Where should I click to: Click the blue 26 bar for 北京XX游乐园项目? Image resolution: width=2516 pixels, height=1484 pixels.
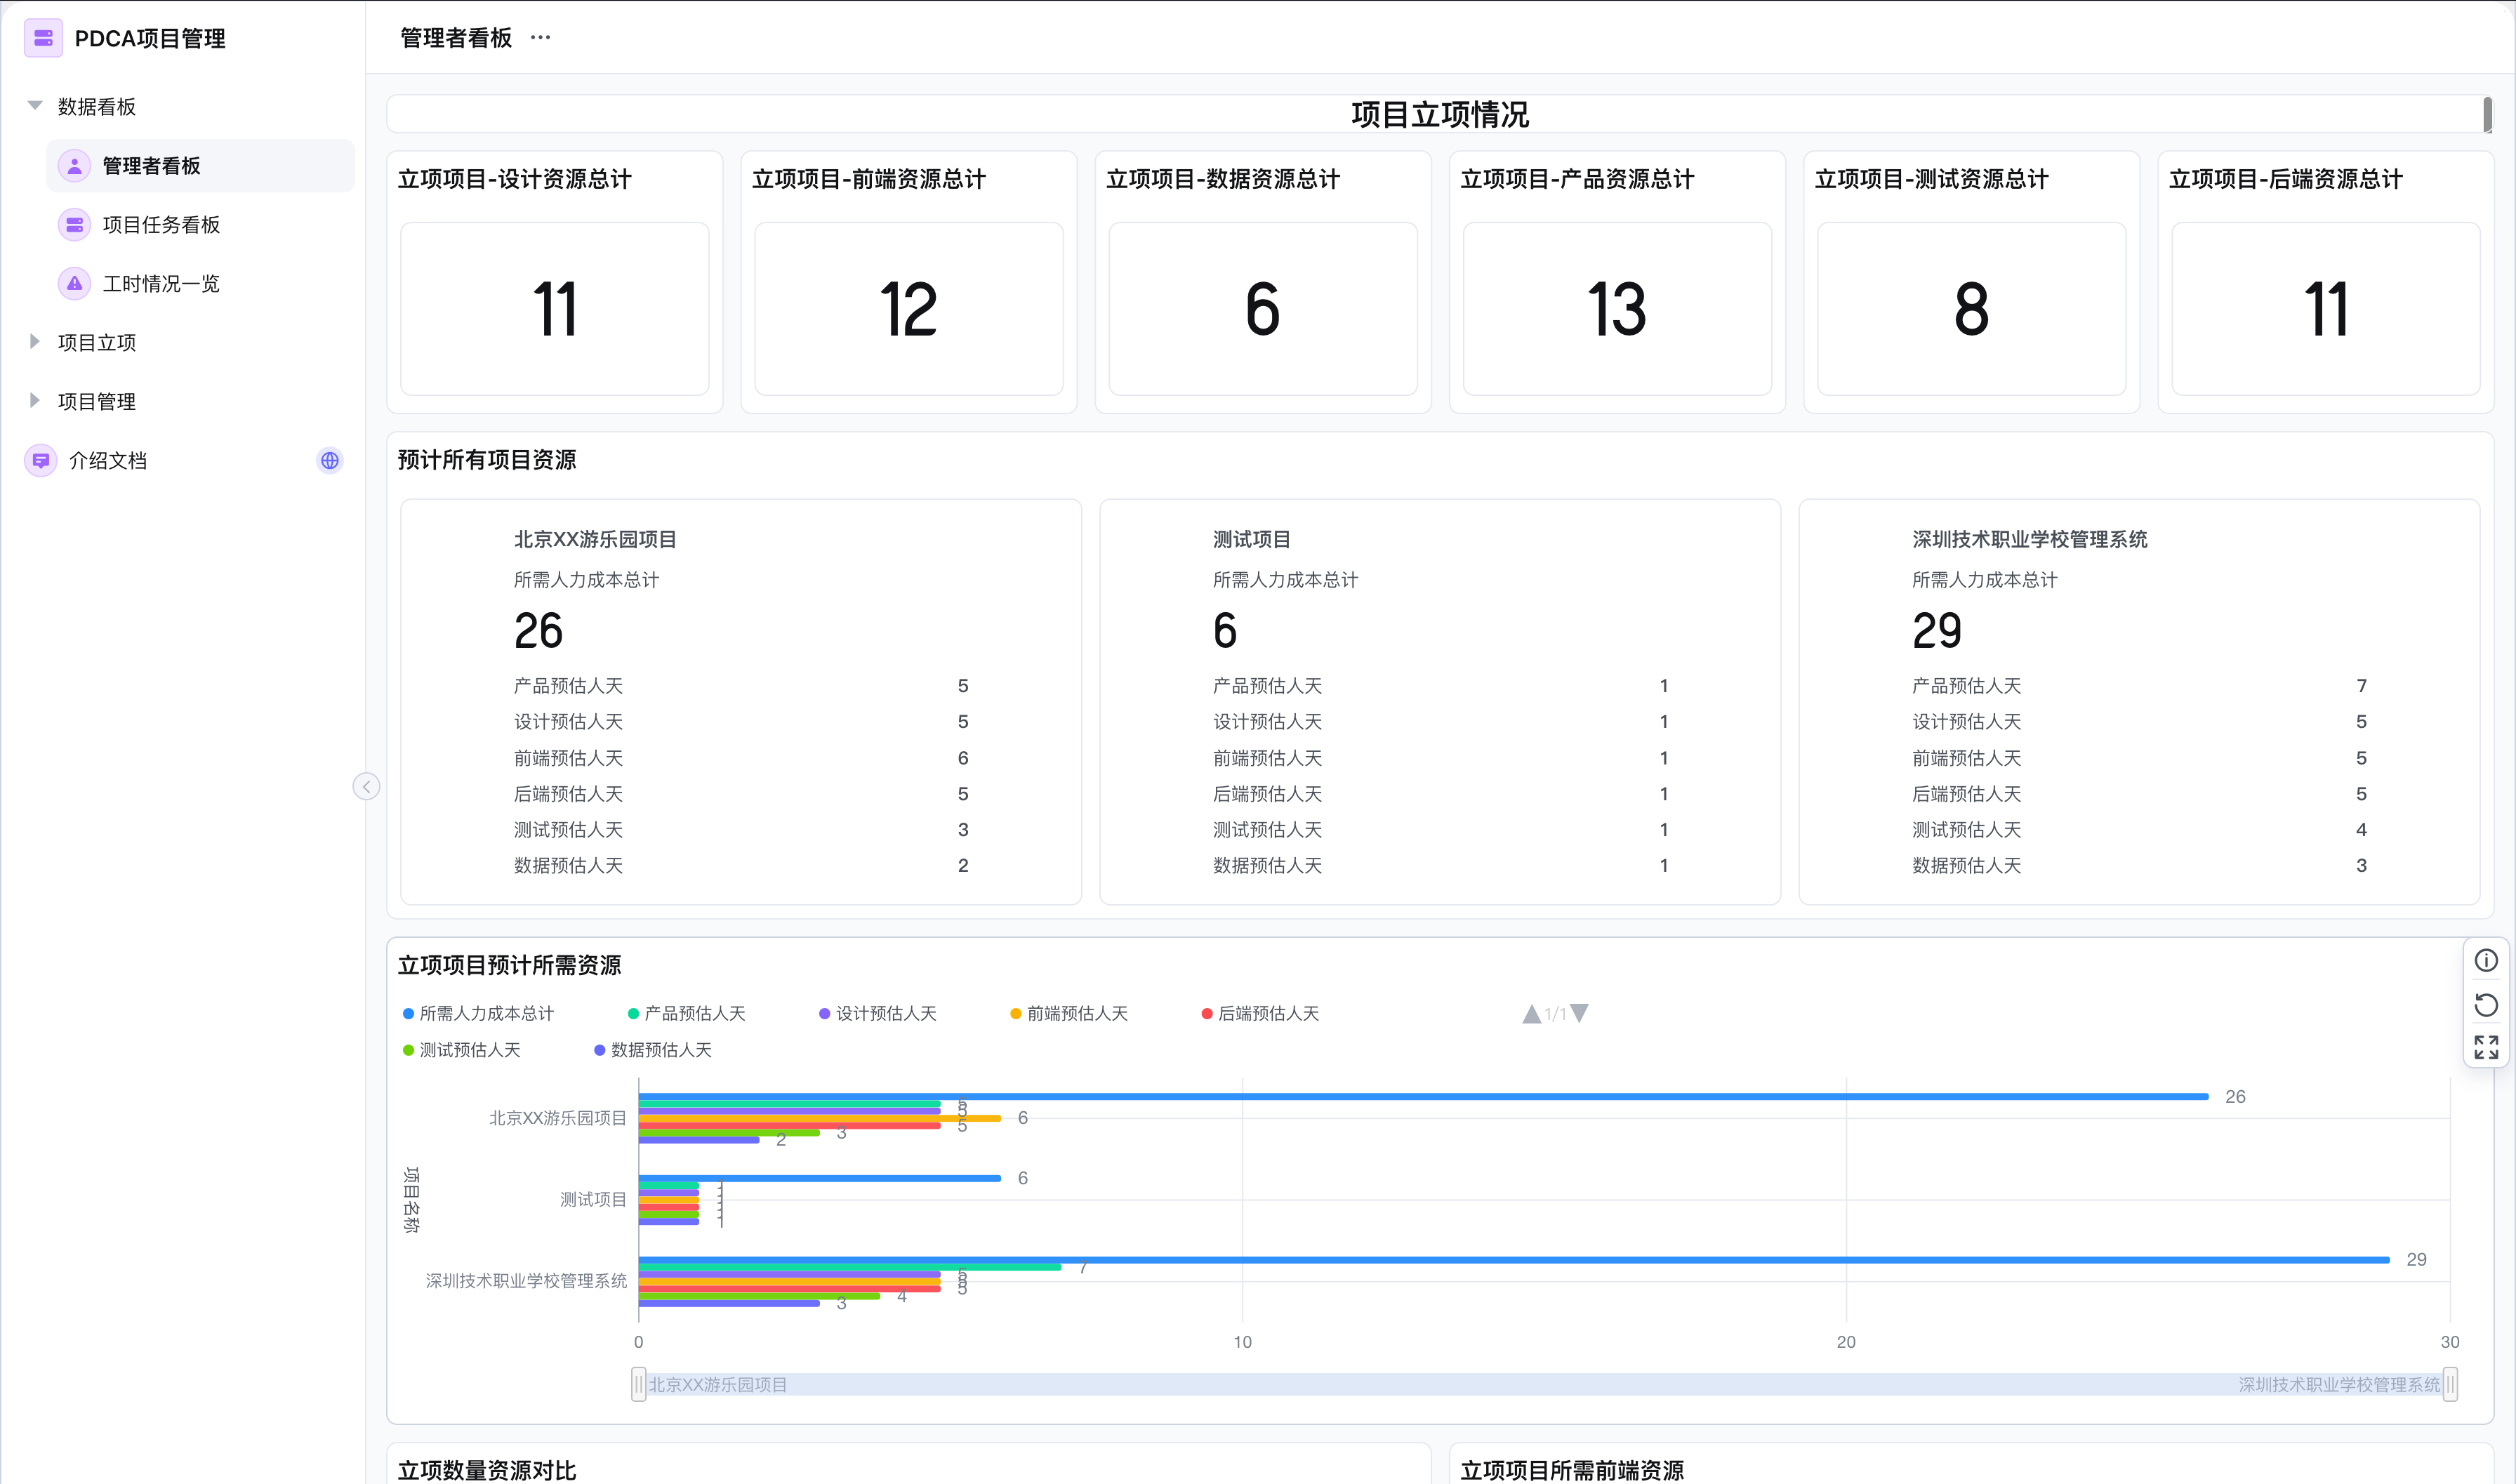coord(1423,1097)
